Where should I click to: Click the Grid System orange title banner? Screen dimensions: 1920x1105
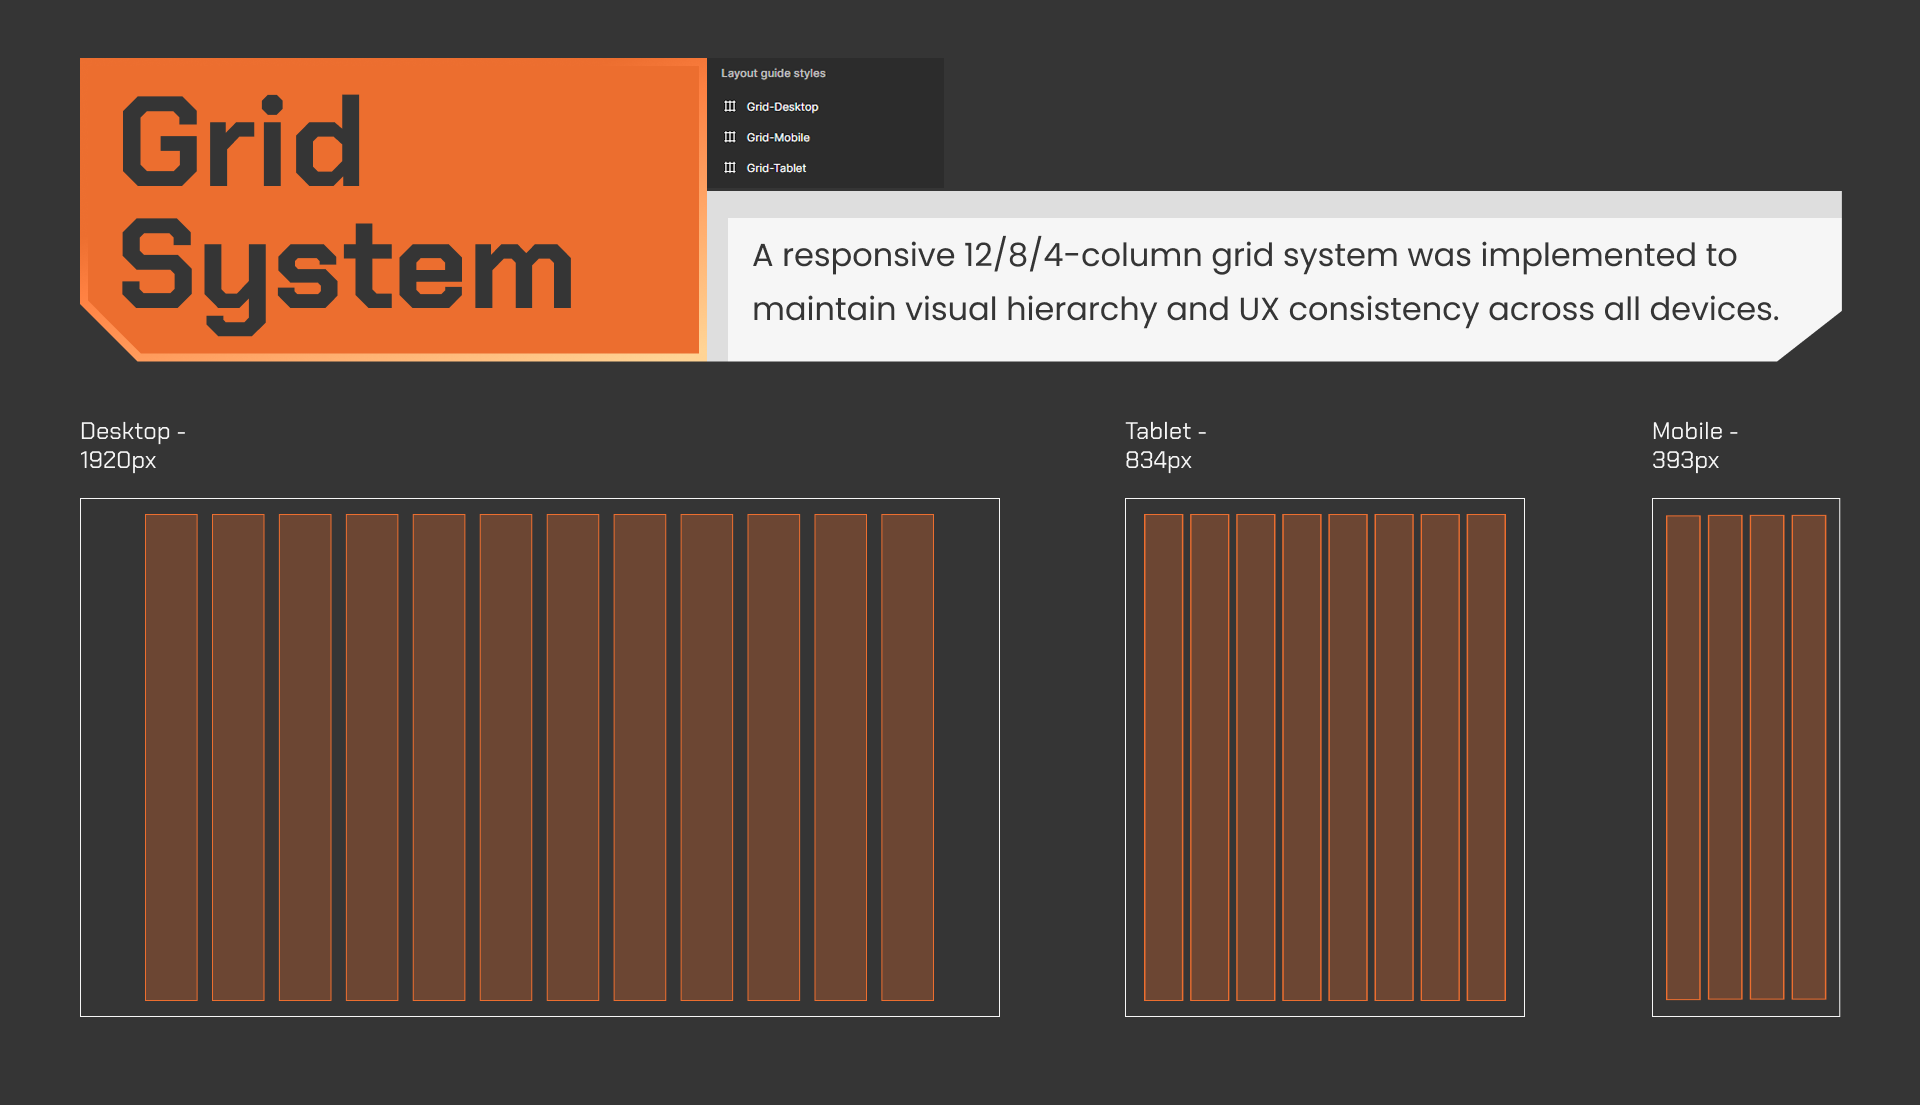pos(392,208)
